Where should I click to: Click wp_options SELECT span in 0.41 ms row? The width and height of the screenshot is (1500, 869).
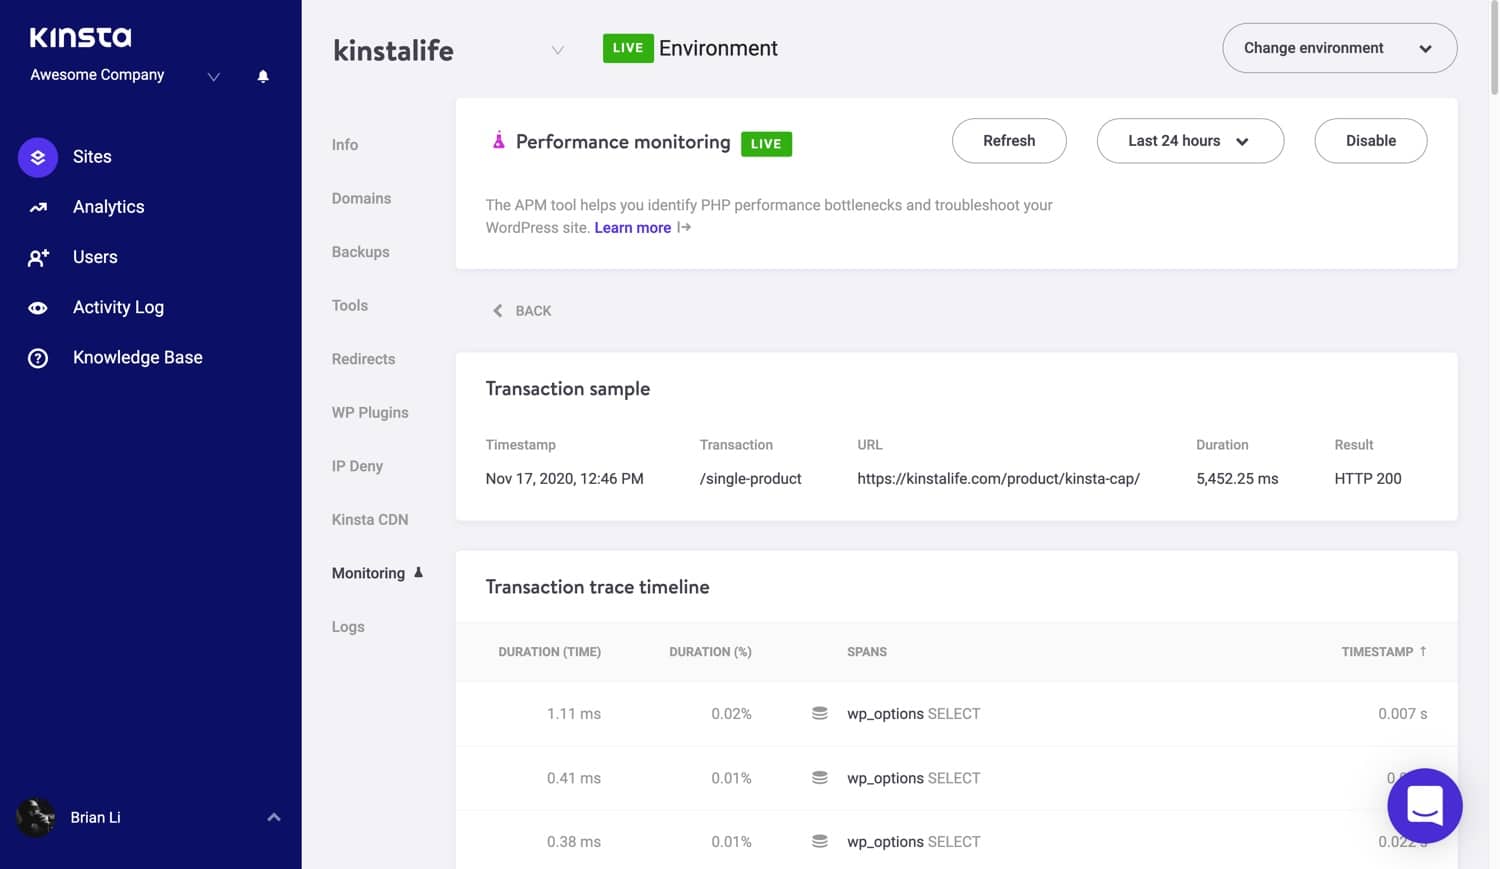point(913,778)
